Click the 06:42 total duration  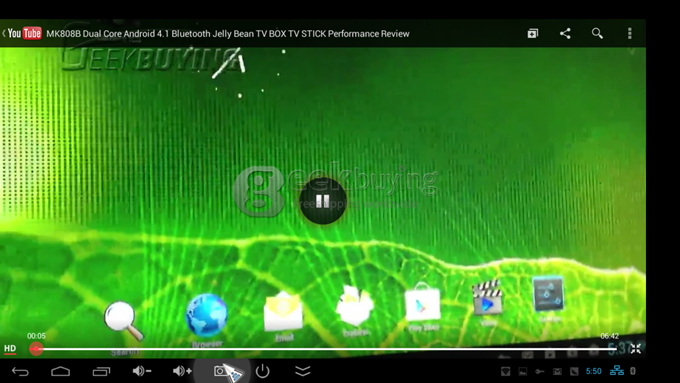click(x=609, y=336)
